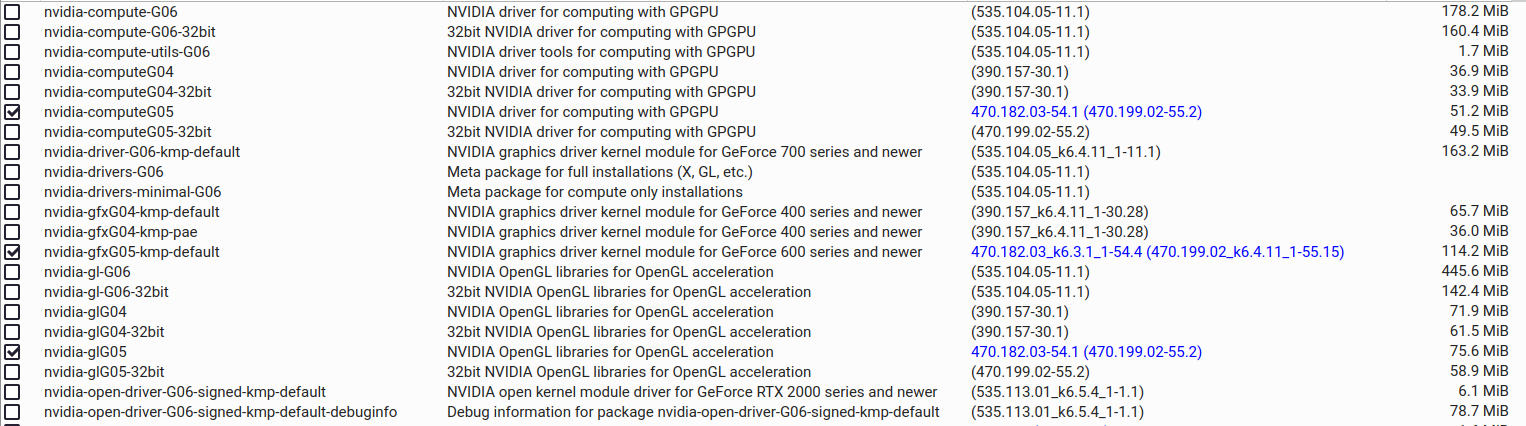Tick the nvidia-gl-G06 checkbox
Screen dimensions: 1526x426
pyautogui.click(x=12, y=272)
